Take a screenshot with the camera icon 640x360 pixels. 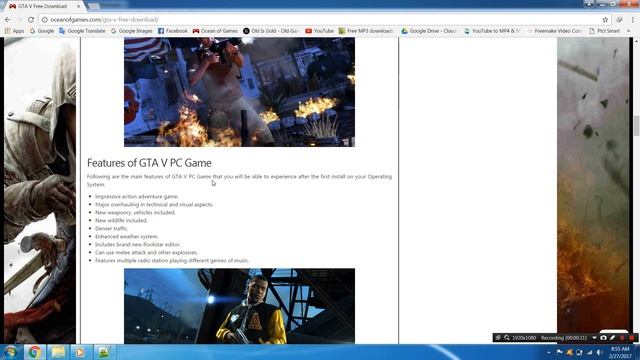[603, 338]
